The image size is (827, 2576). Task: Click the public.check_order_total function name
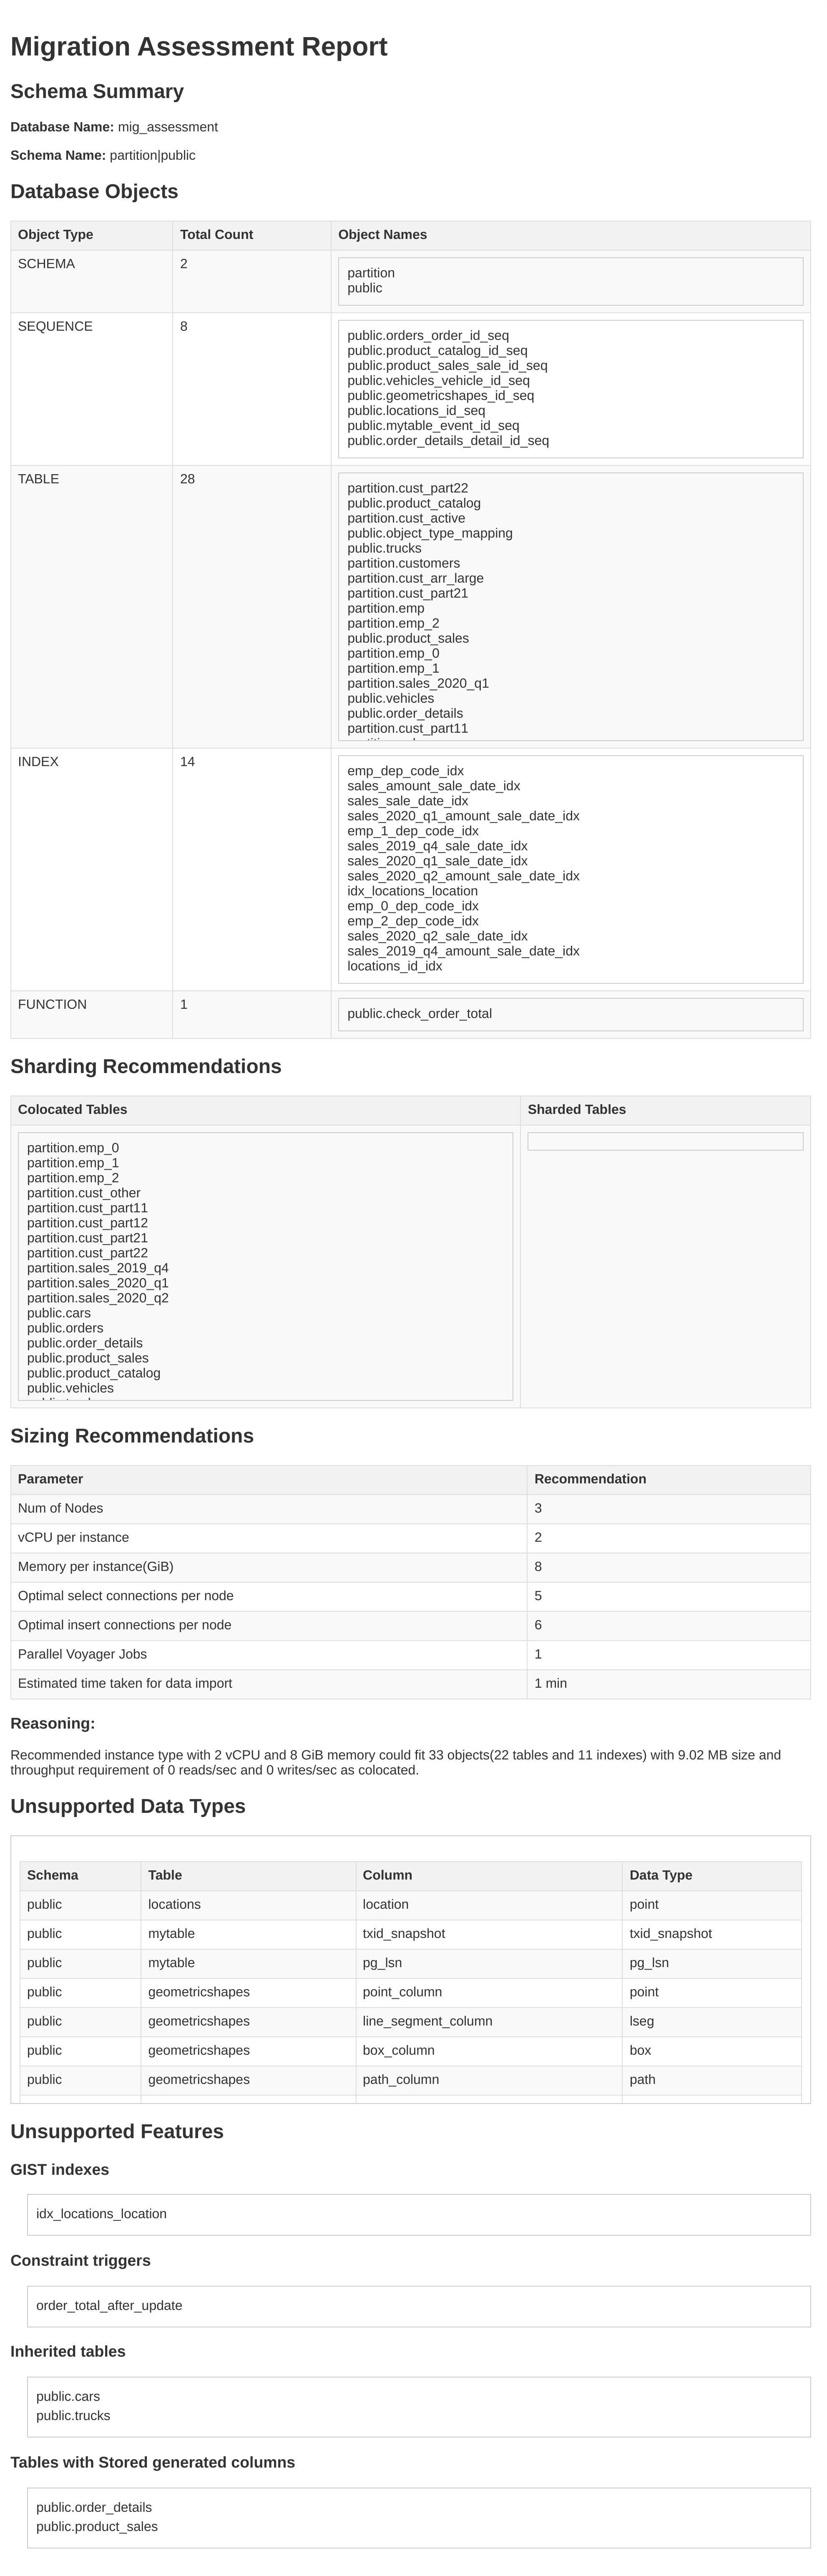click(419, 1014)
